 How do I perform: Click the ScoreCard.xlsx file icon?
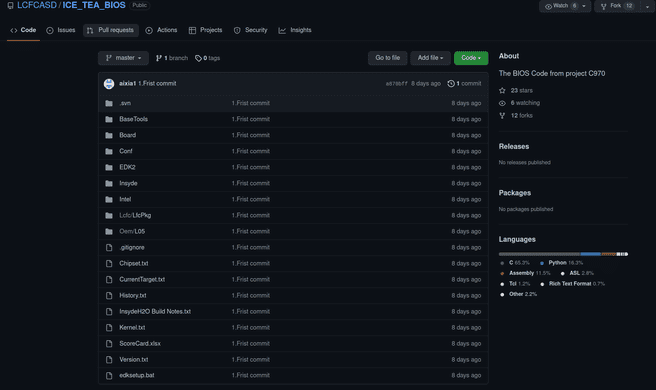(x=109, y=344)
